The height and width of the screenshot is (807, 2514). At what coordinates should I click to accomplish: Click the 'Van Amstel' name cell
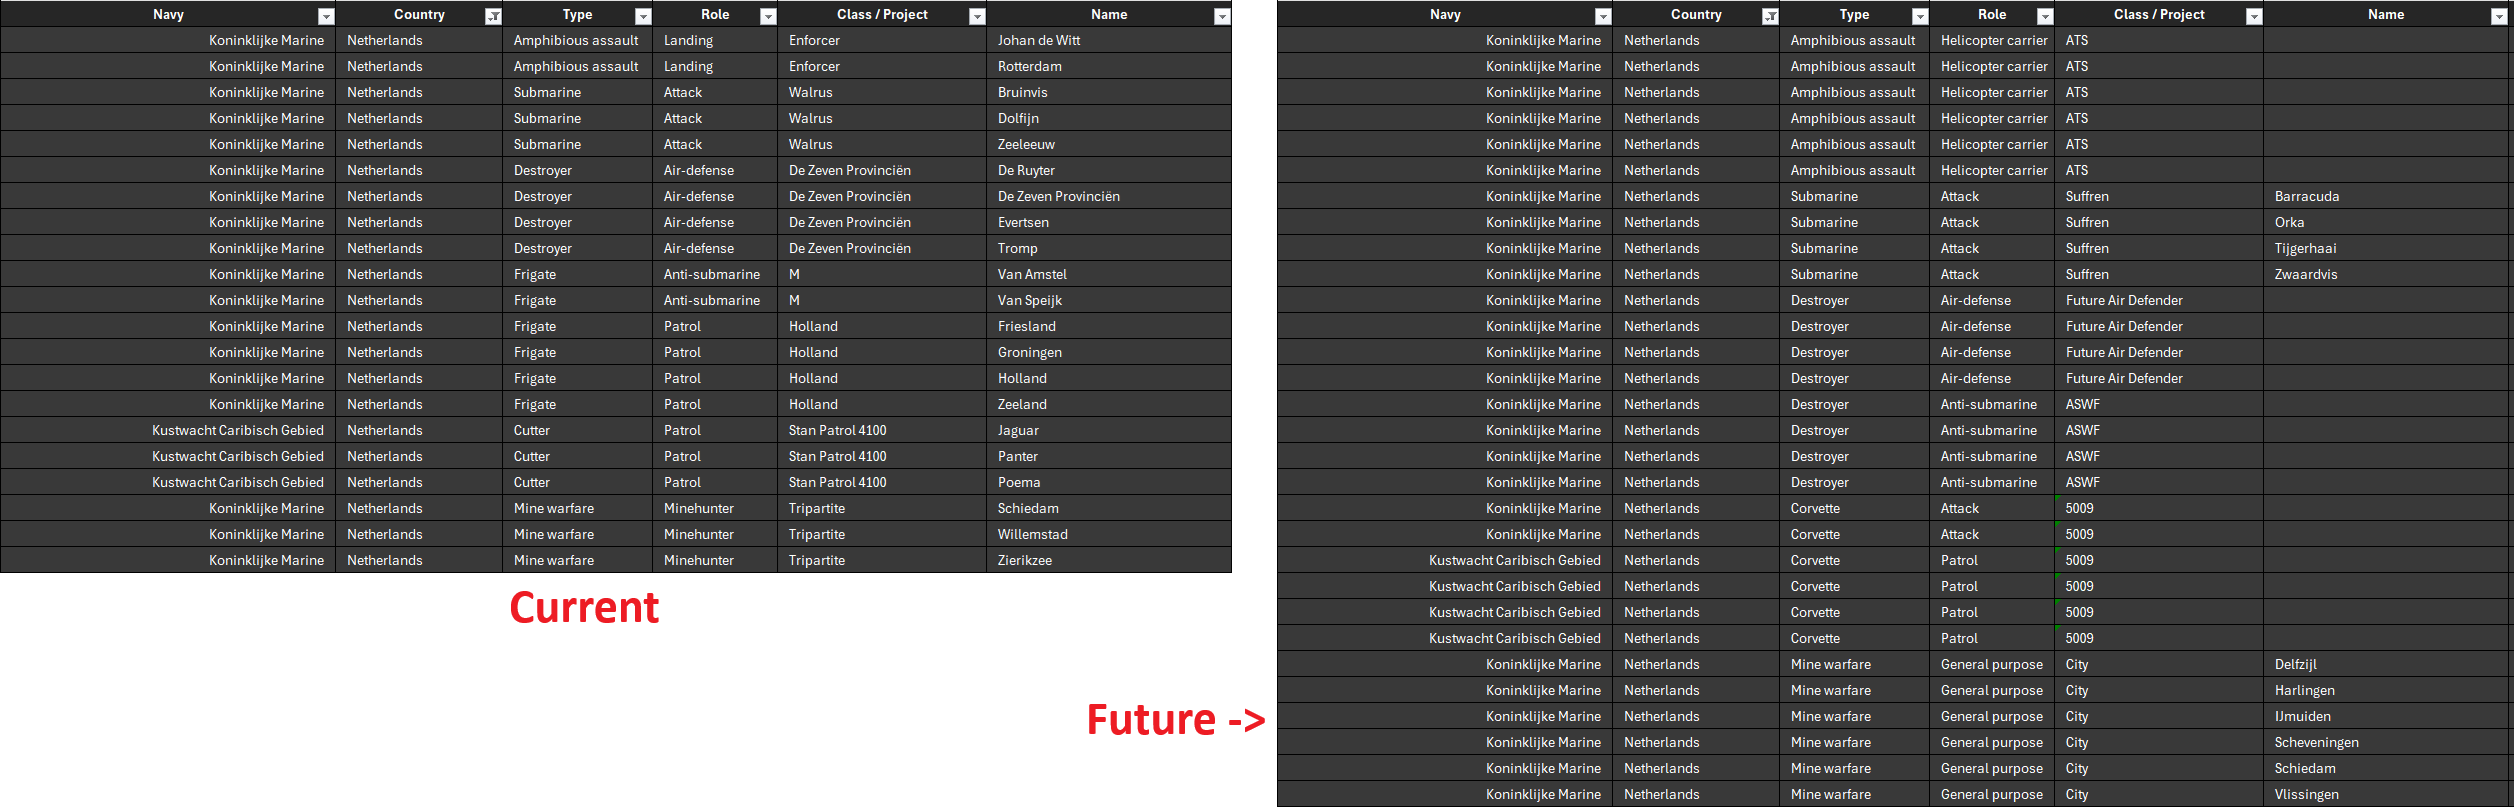(x=1109, y=274)
